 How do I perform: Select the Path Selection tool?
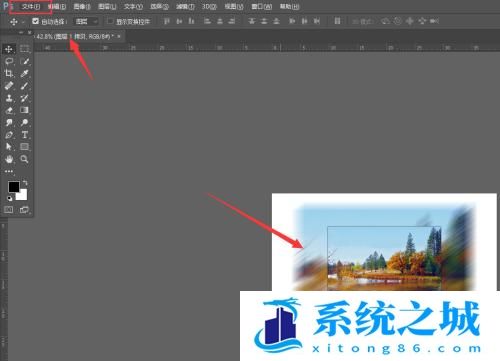pyautogui.click(x=9, y=147)
